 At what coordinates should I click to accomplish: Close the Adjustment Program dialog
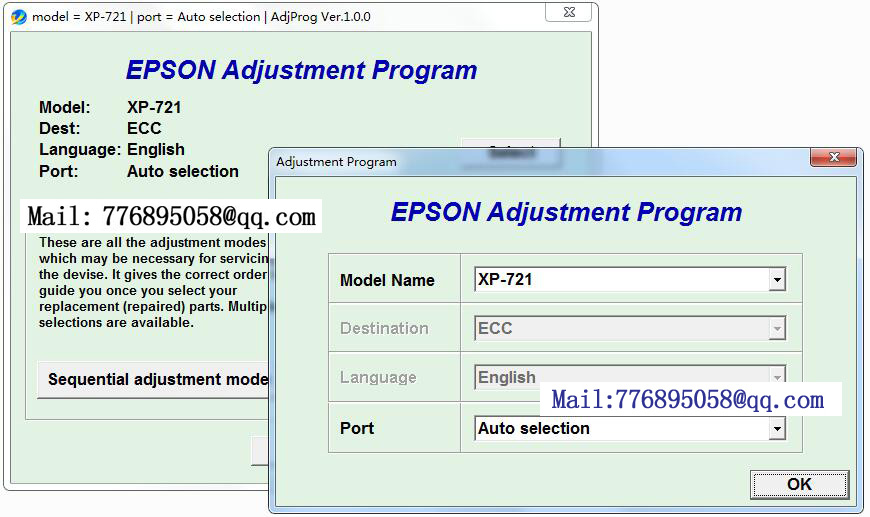pyautogui.click(x=834, y=157)
